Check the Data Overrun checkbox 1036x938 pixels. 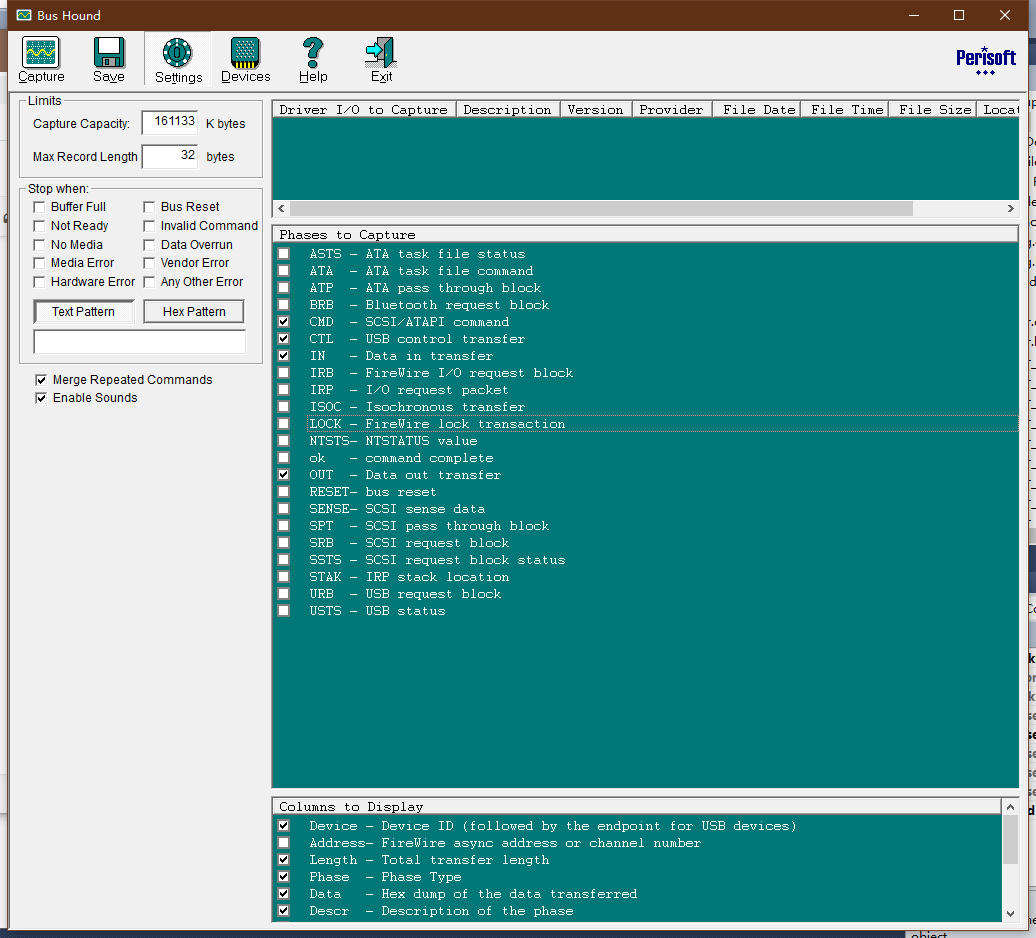coord(149,245)
